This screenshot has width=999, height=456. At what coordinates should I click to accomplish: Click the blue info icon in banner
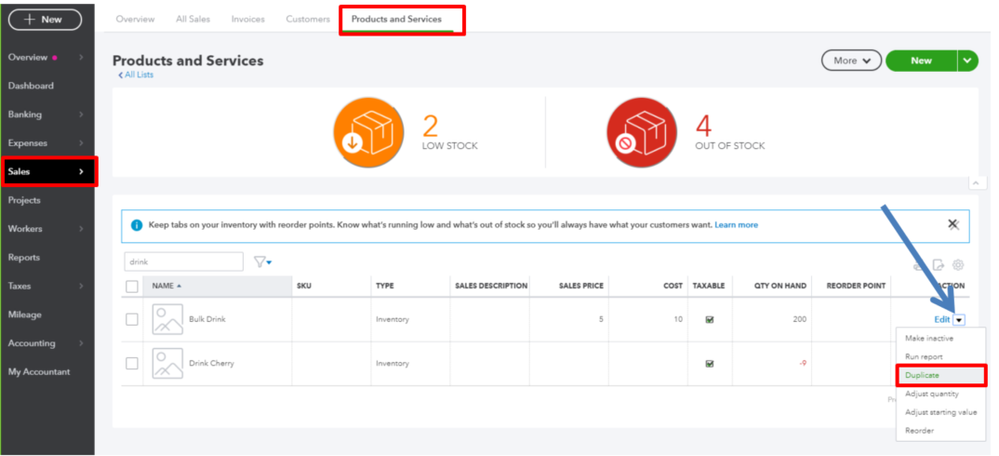click(x=137, y=225)
